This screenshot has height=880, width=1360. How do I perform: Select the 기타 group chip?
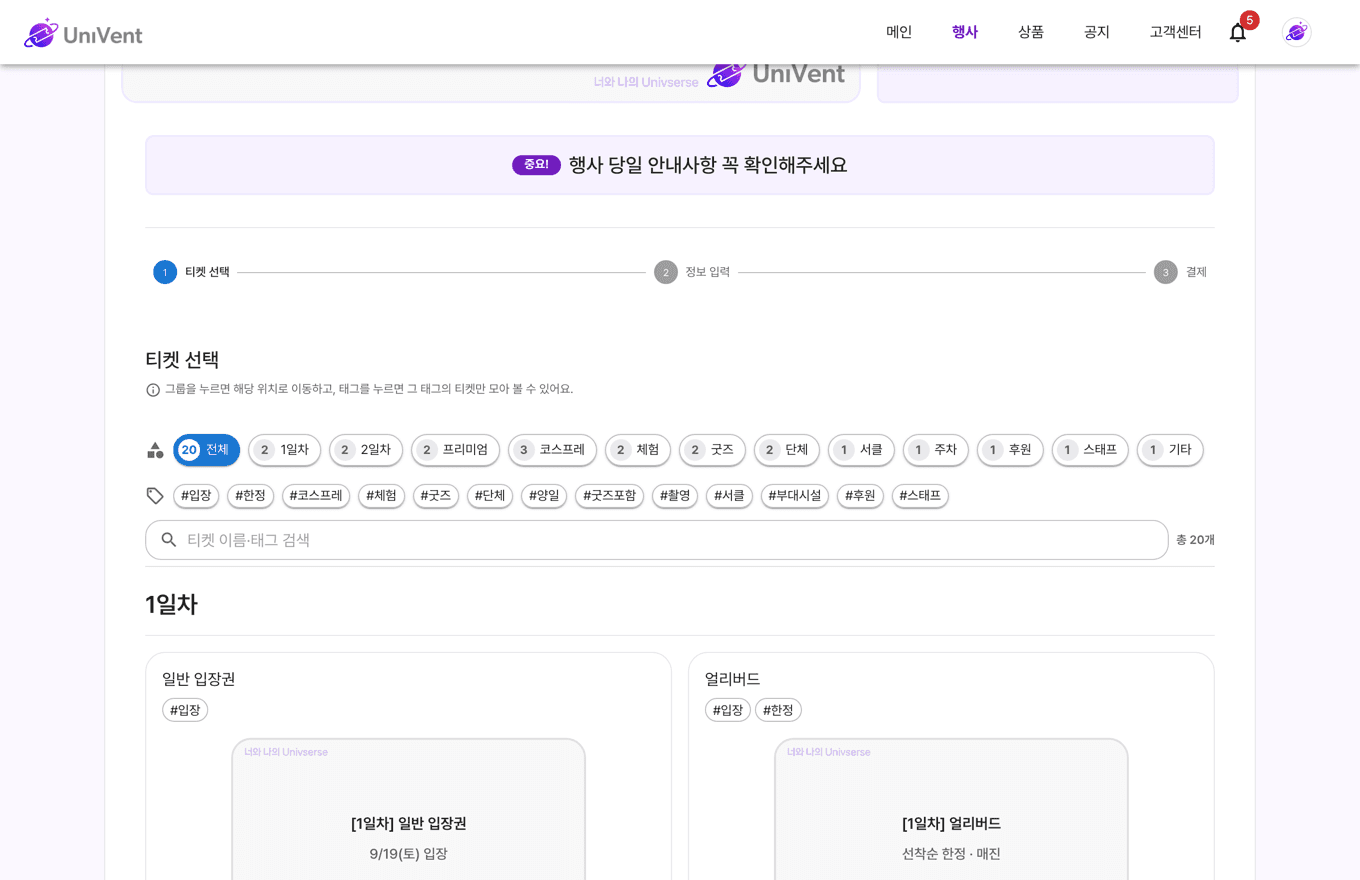click(1170, 450)
